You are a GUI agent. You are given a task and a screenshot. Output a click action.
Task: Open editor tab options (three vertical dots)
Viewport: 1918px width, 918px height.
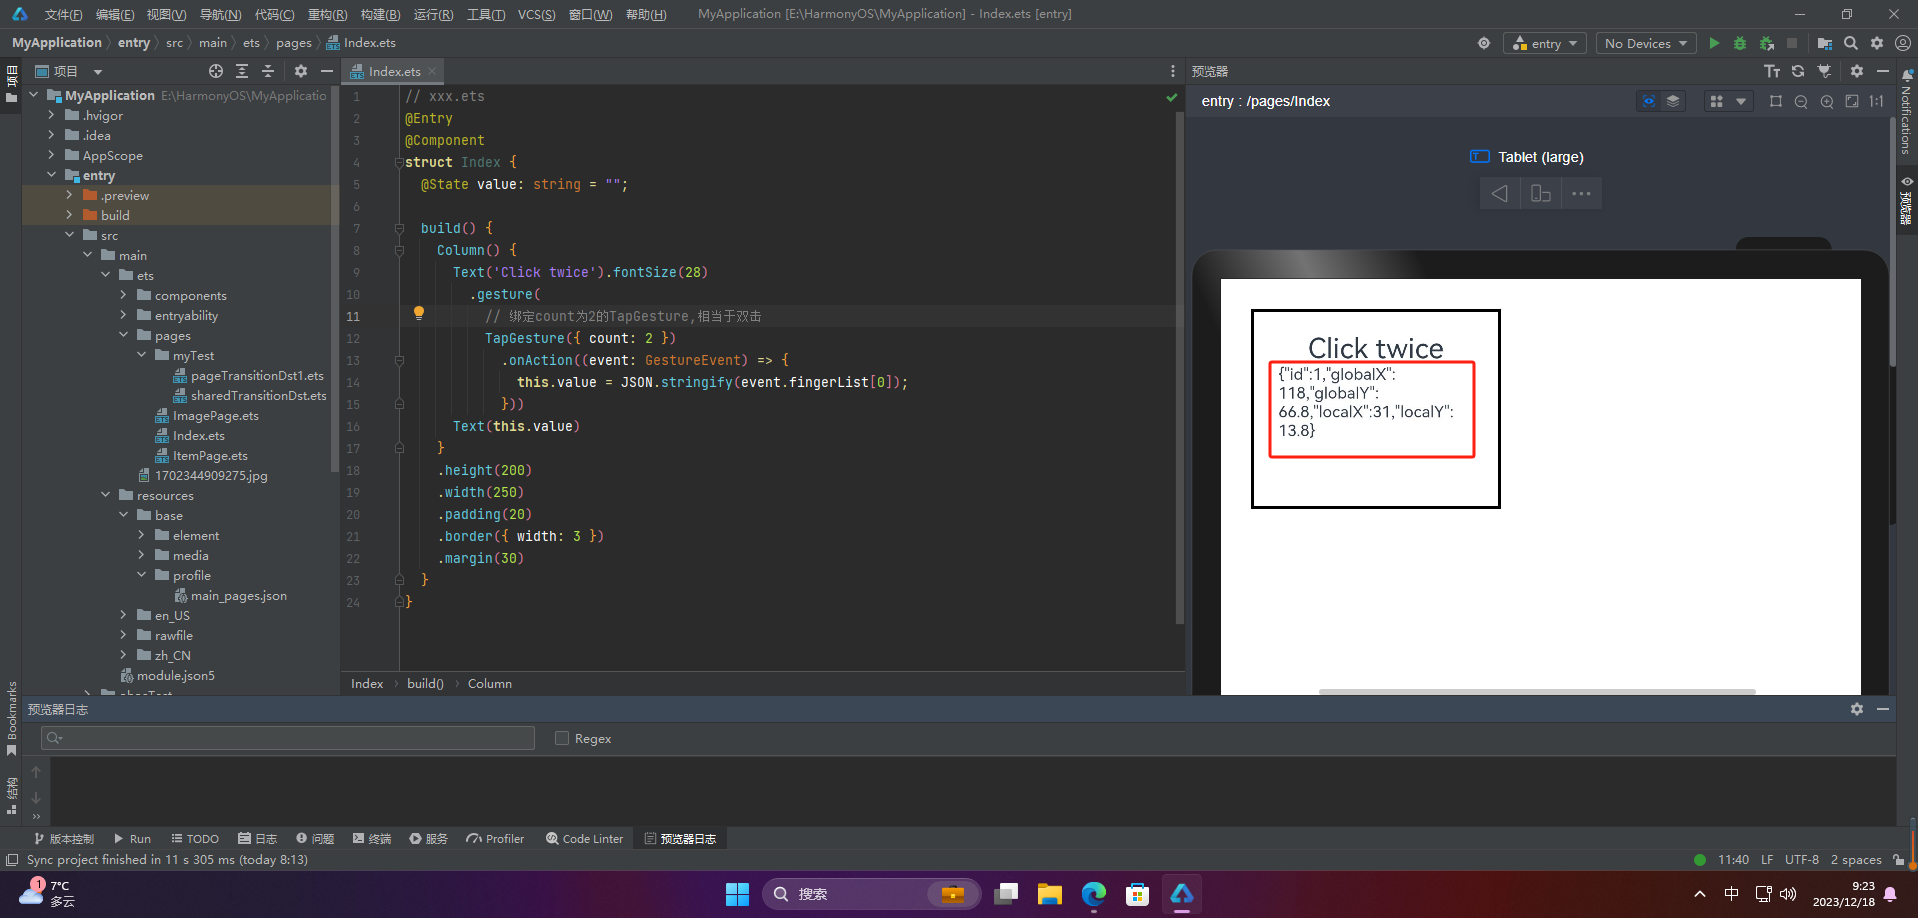1173,71
